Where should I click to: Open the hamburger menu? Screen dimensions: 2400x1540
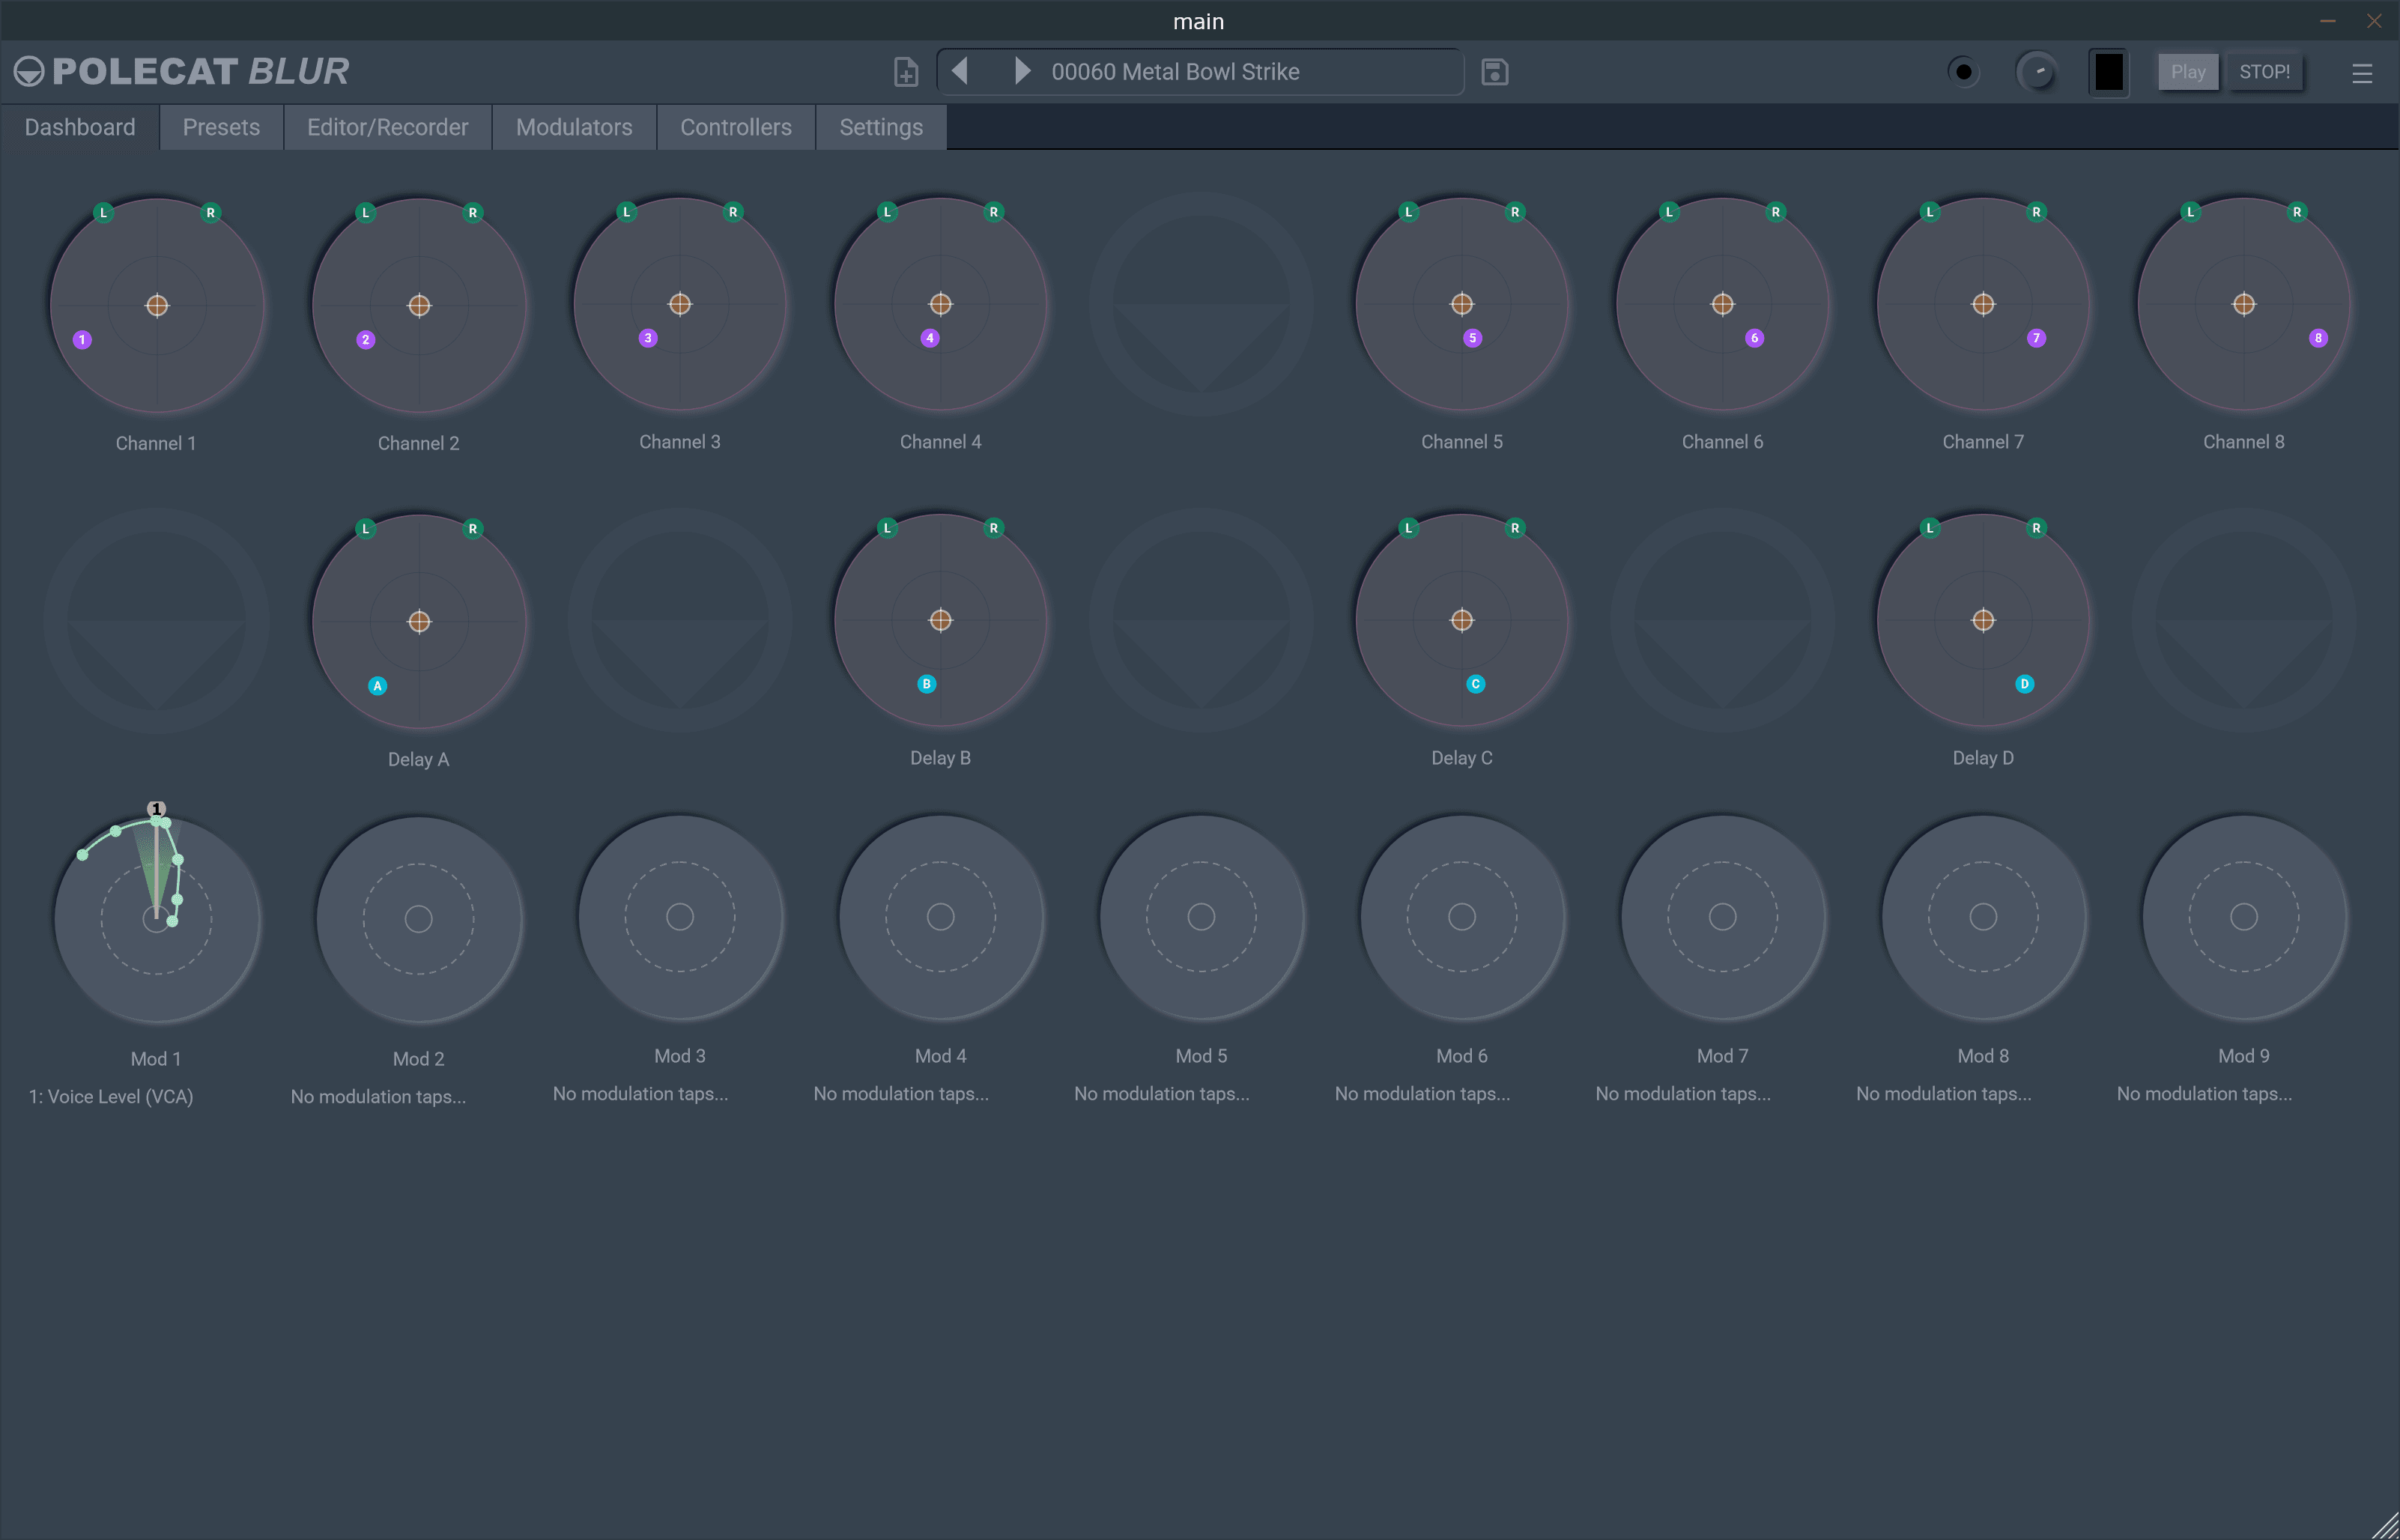2361,73
